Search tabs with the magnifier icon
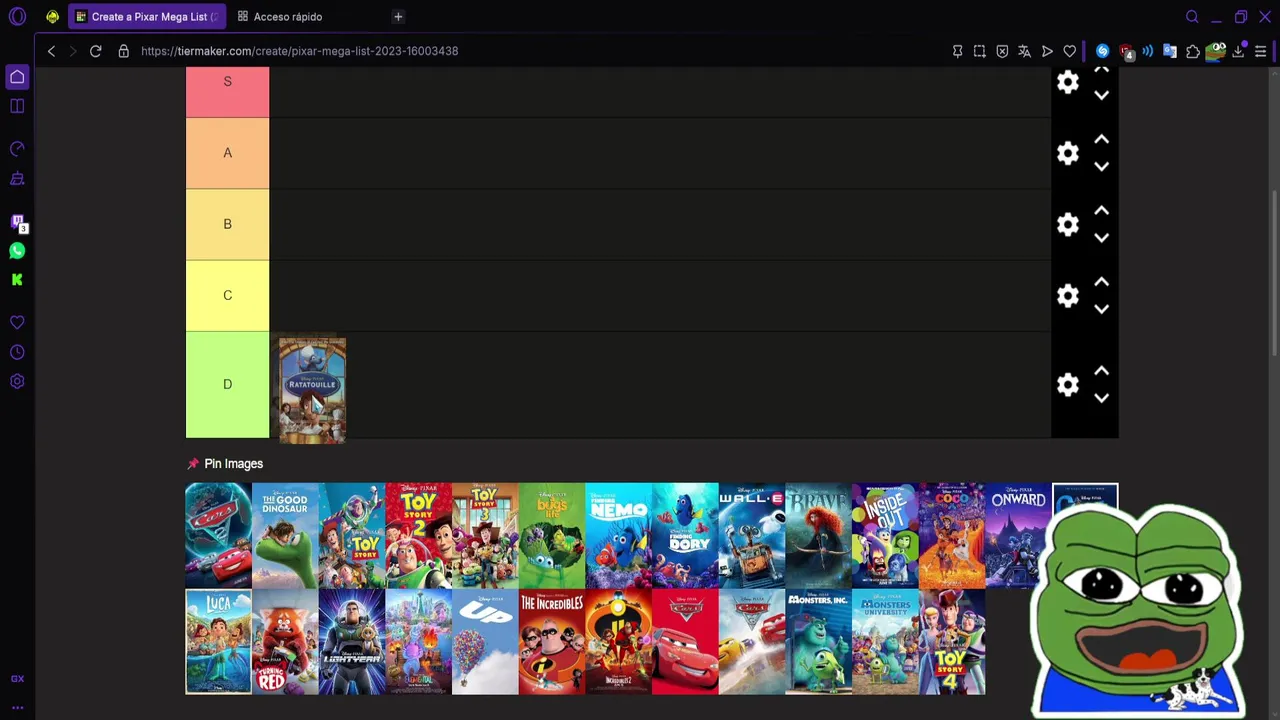The width and height of the screenshot is (1280, 720). pos(1192,17)
